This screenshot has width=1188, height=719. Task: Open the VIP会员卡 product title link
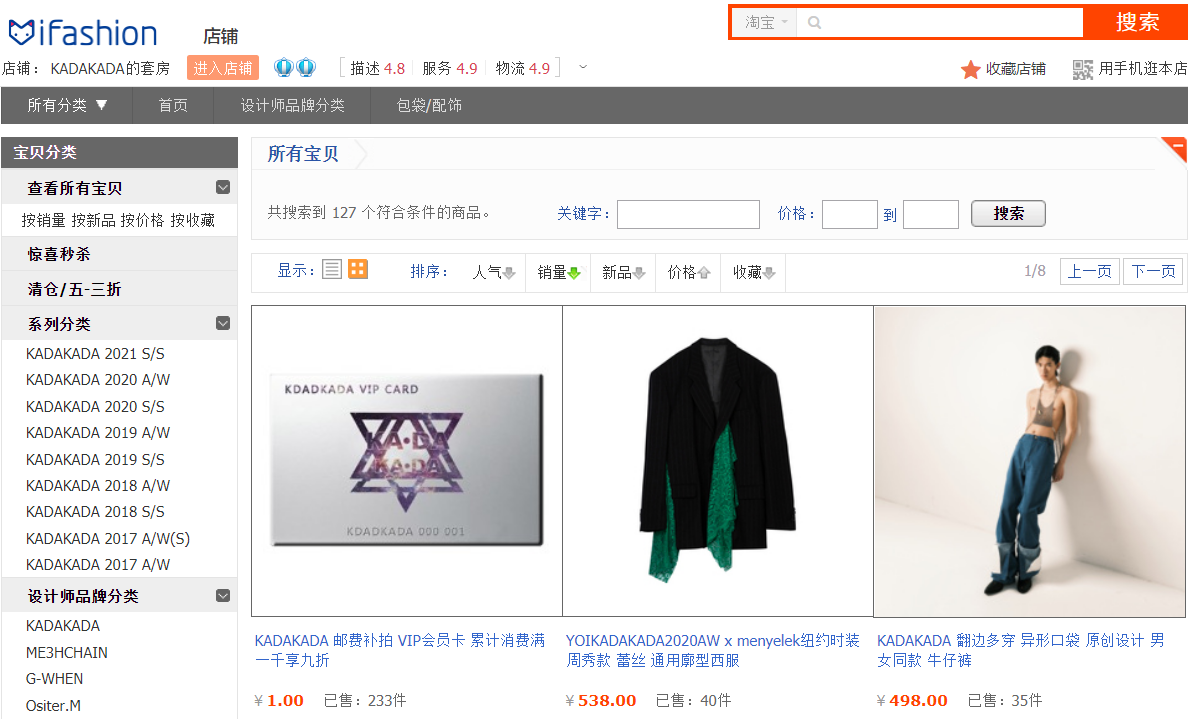click(x=399, y=650)
